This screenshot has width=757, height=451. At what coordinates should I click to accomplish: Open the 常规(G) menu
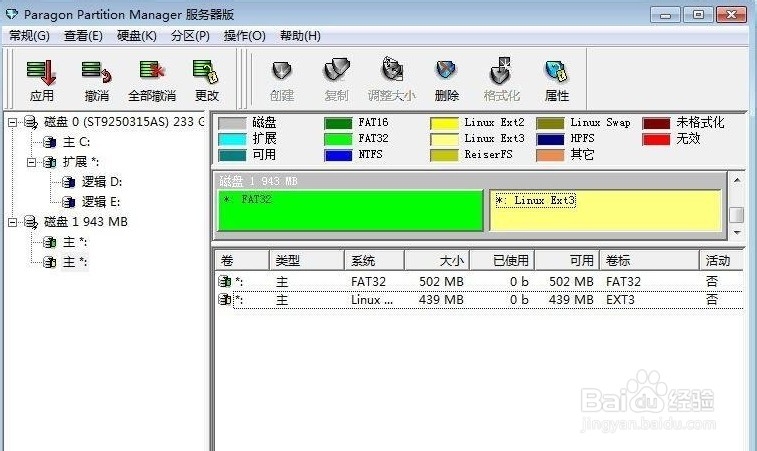coord(29,36)
